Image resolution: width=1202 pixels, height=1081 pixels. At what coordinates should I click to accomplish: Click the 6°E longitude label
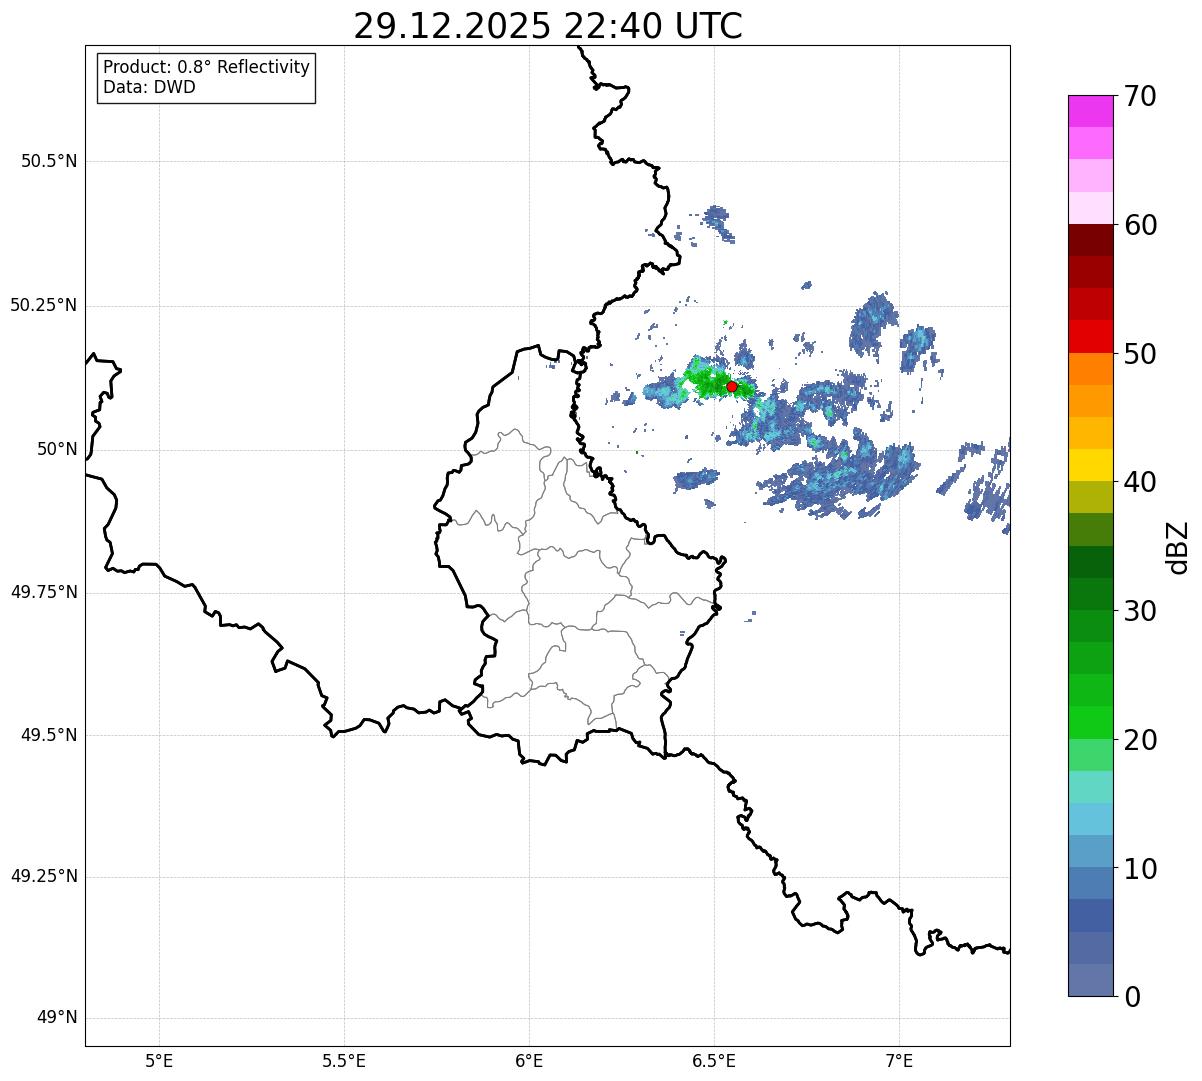tap(529, 1060)
